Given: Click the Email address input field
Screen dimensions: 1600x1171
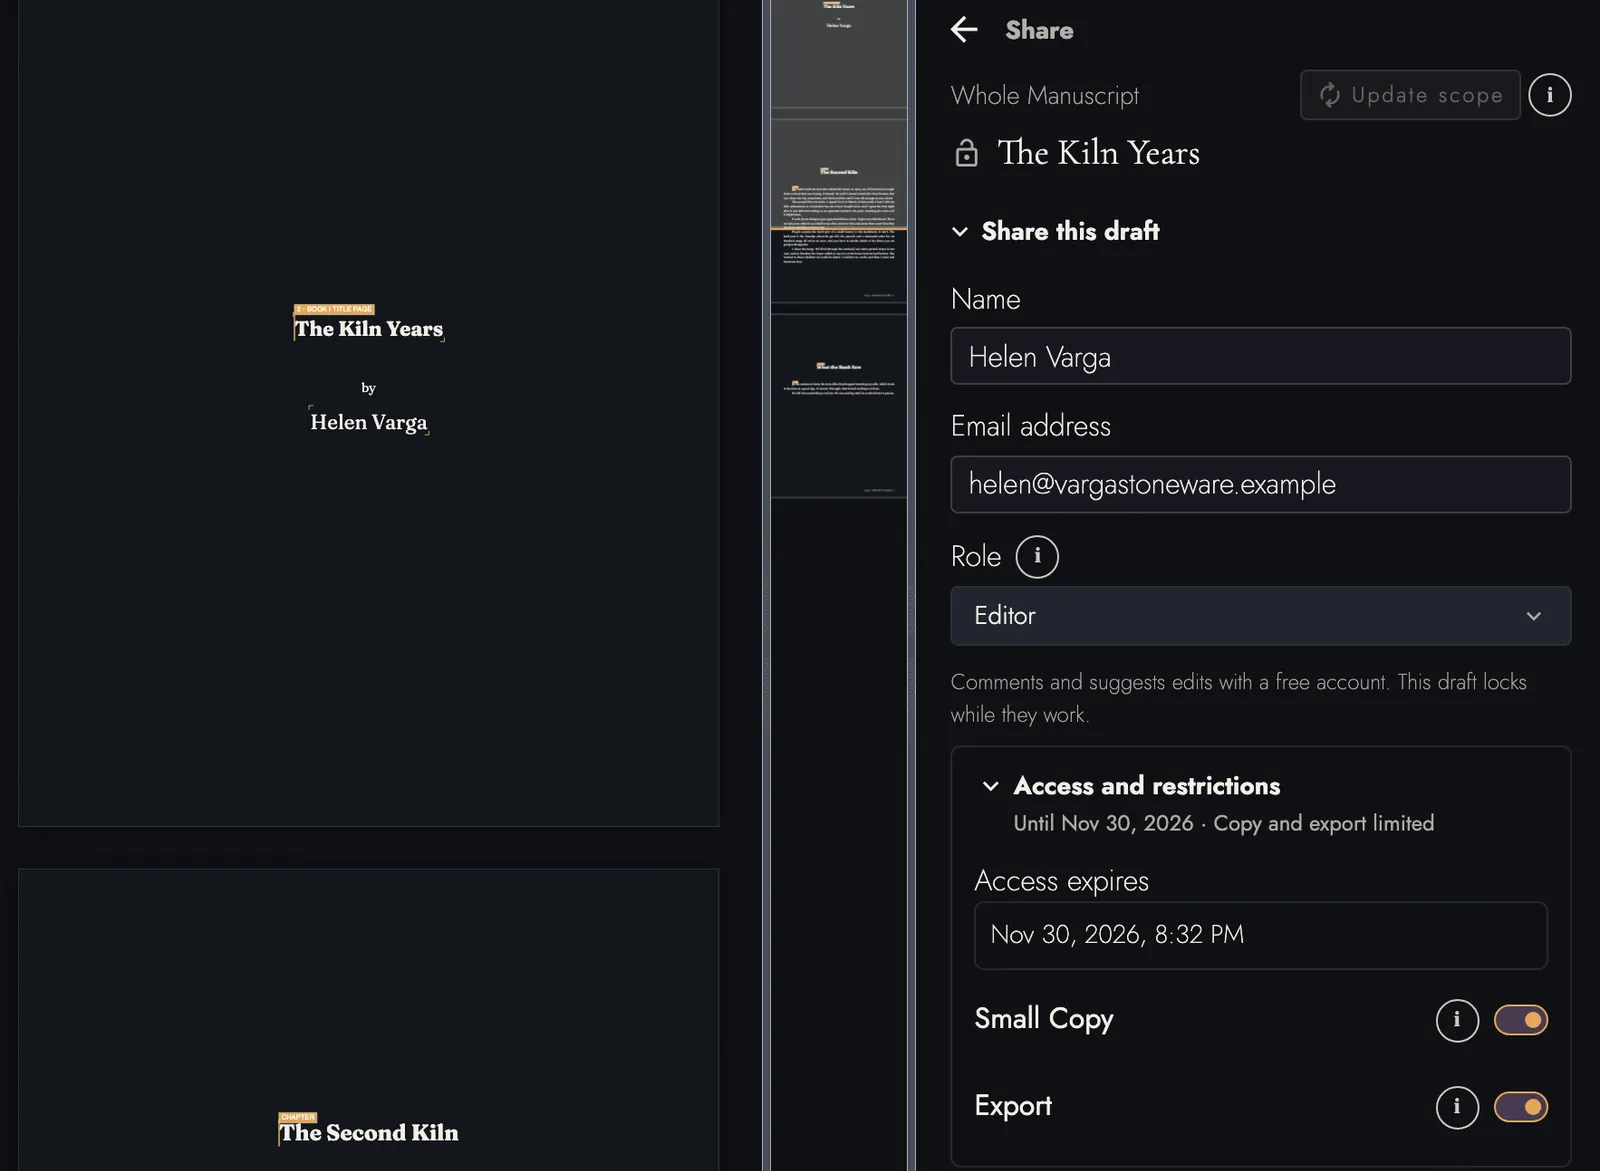Looking at the screenshot, I should click(x=1260, y=485).
